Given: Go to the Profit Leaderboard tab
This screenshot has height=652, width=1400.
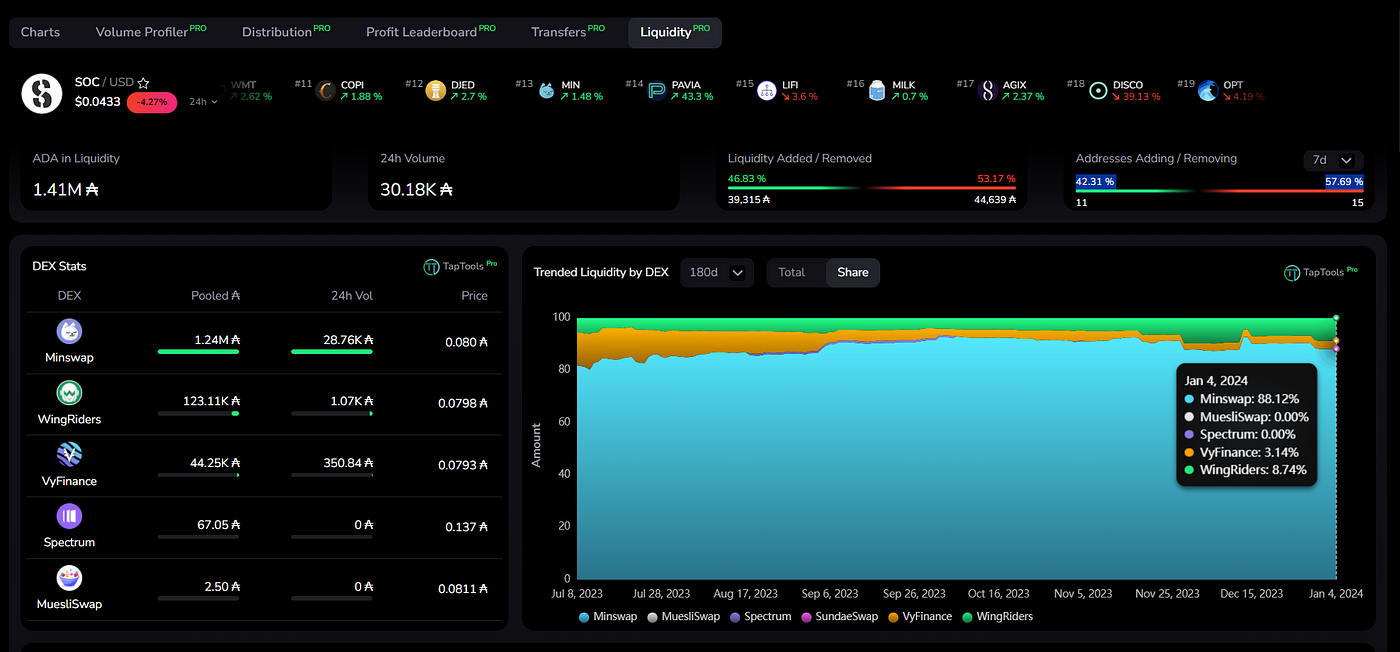Looking at the screenshot, I should point(430,32).
